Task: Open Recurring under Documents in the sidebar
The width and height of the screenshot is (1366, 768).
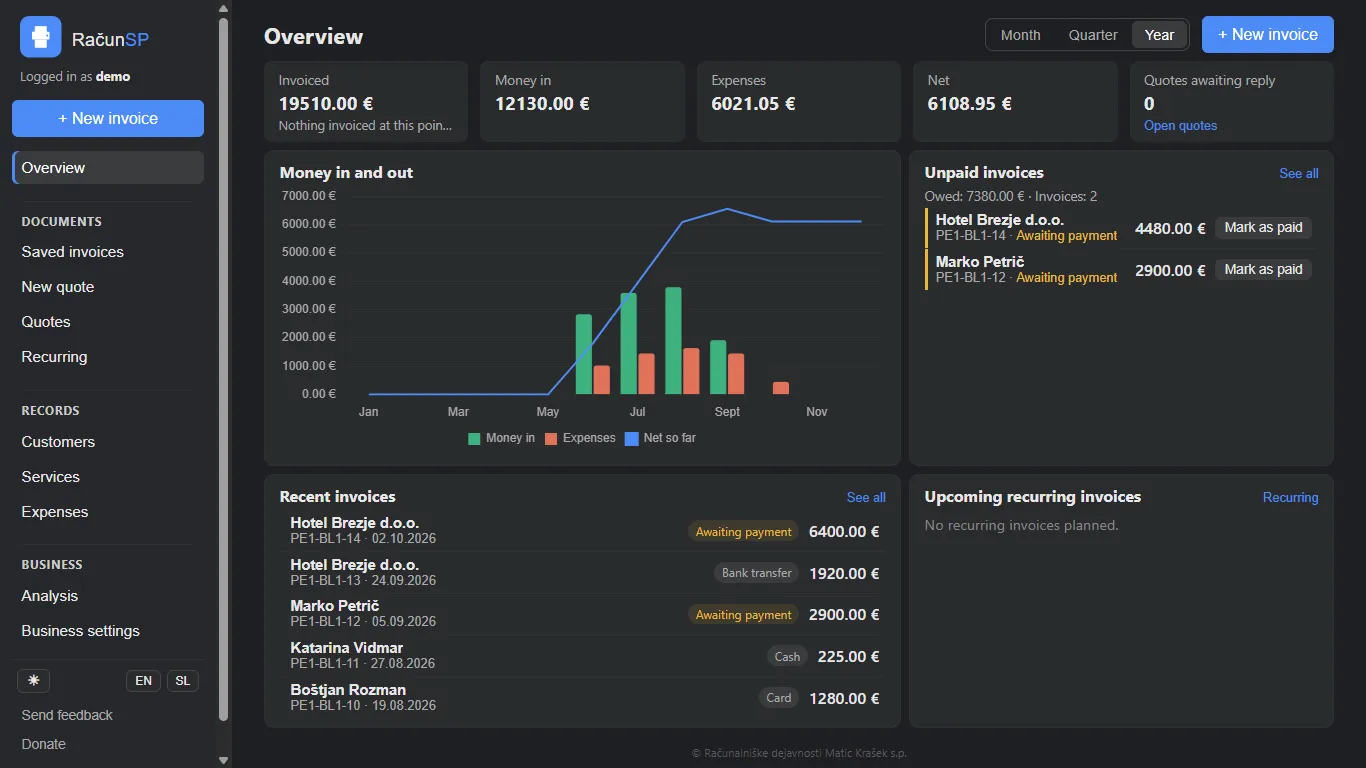Action: (108, 357)
